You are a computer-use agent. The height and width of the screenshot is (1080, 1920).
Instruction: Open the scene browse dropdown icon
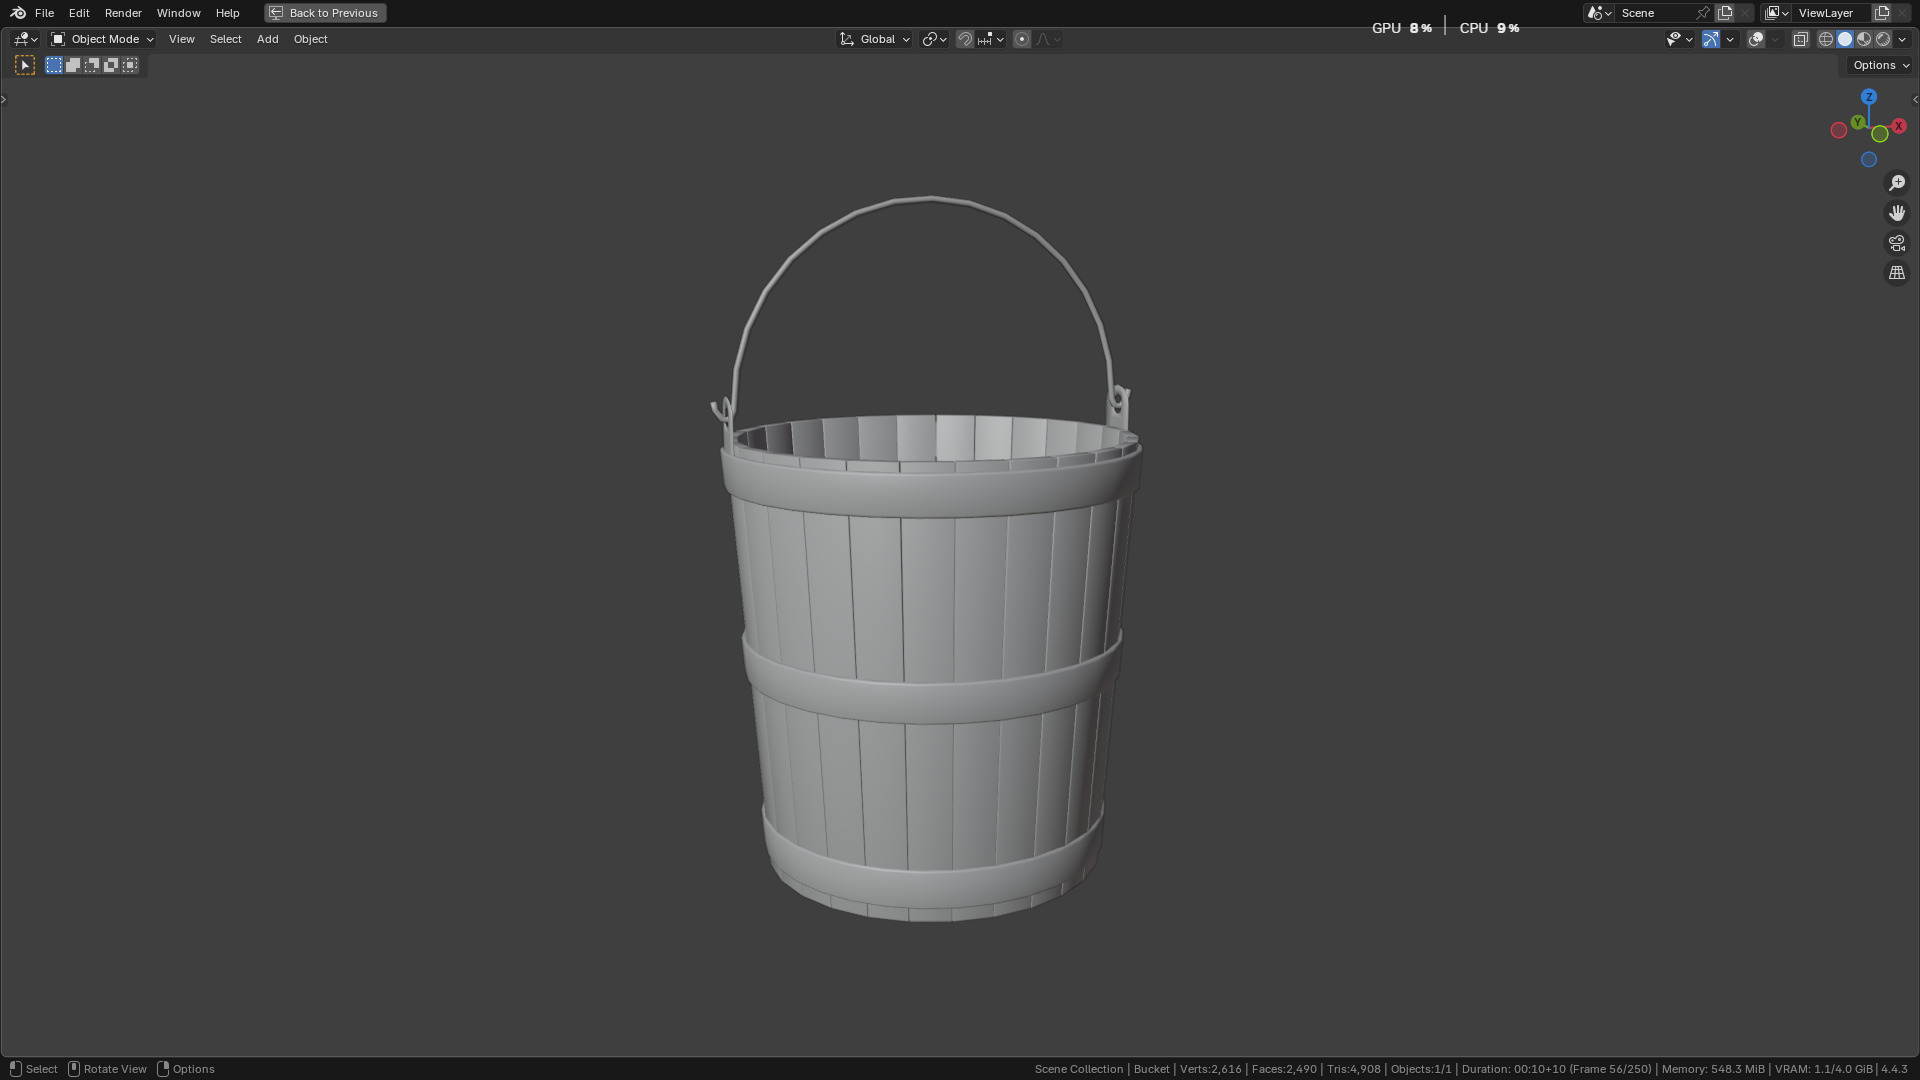tap(1599, 13)
